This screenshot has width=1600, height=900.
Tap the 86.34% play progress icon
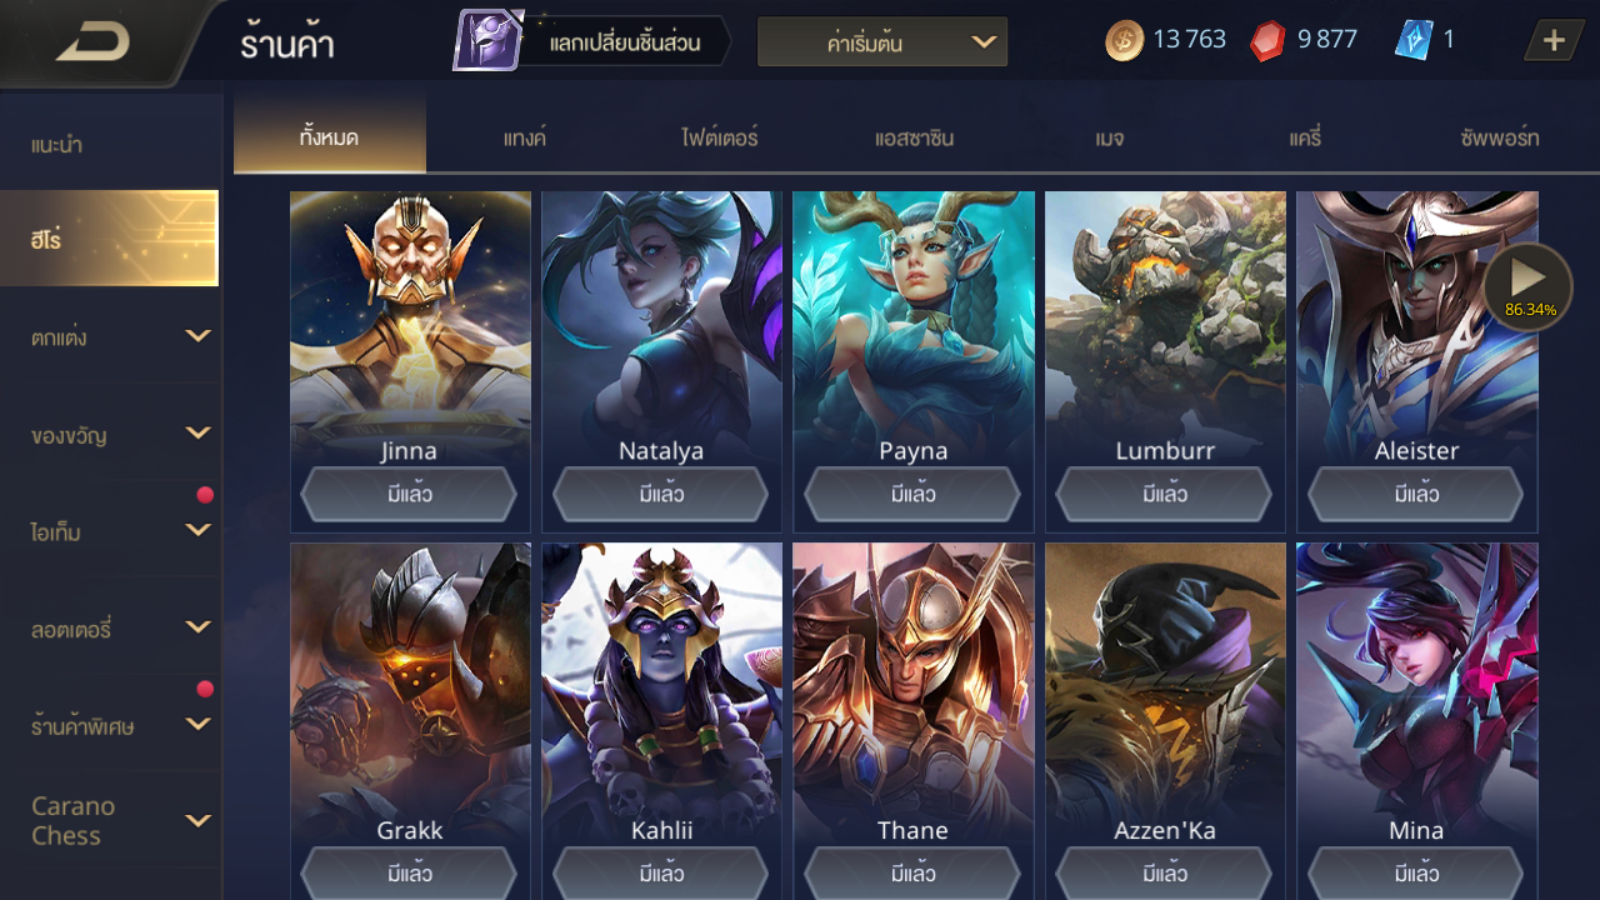[1528, 287]
